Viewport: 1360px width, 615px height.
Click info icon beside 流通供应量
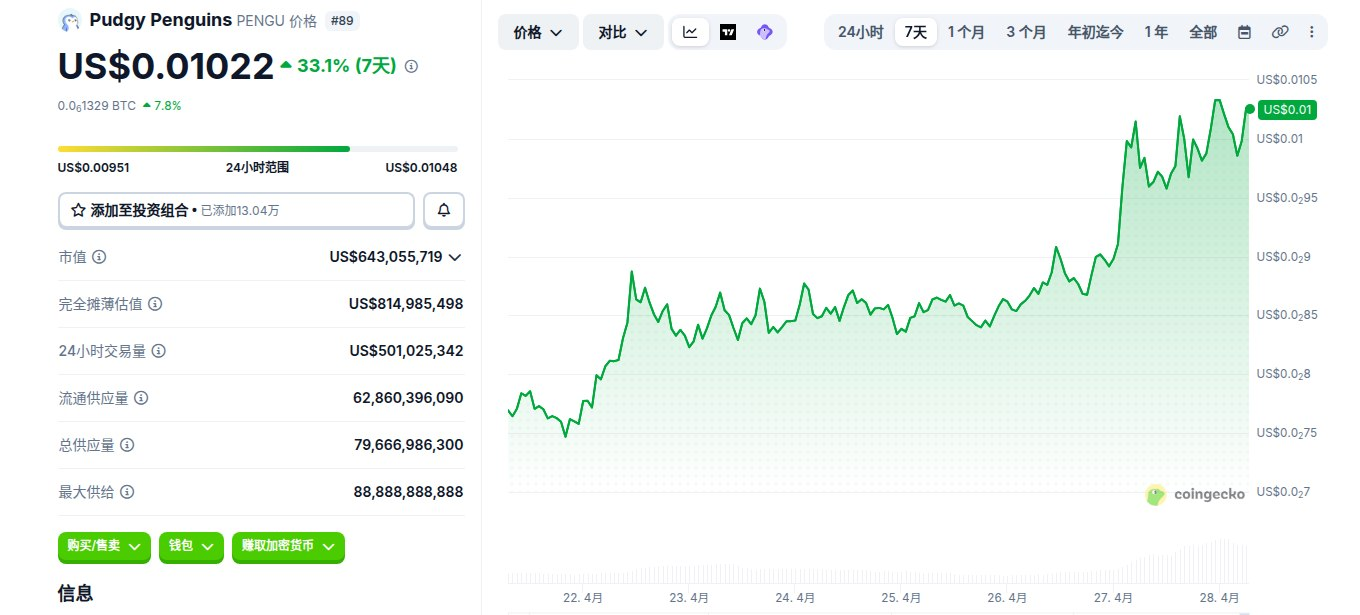click(141, 398)
